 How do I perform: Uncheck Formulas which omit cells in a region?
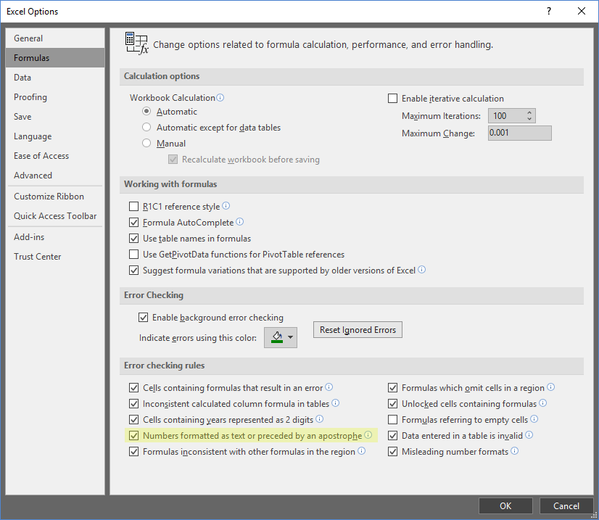(x=392, y=388)
